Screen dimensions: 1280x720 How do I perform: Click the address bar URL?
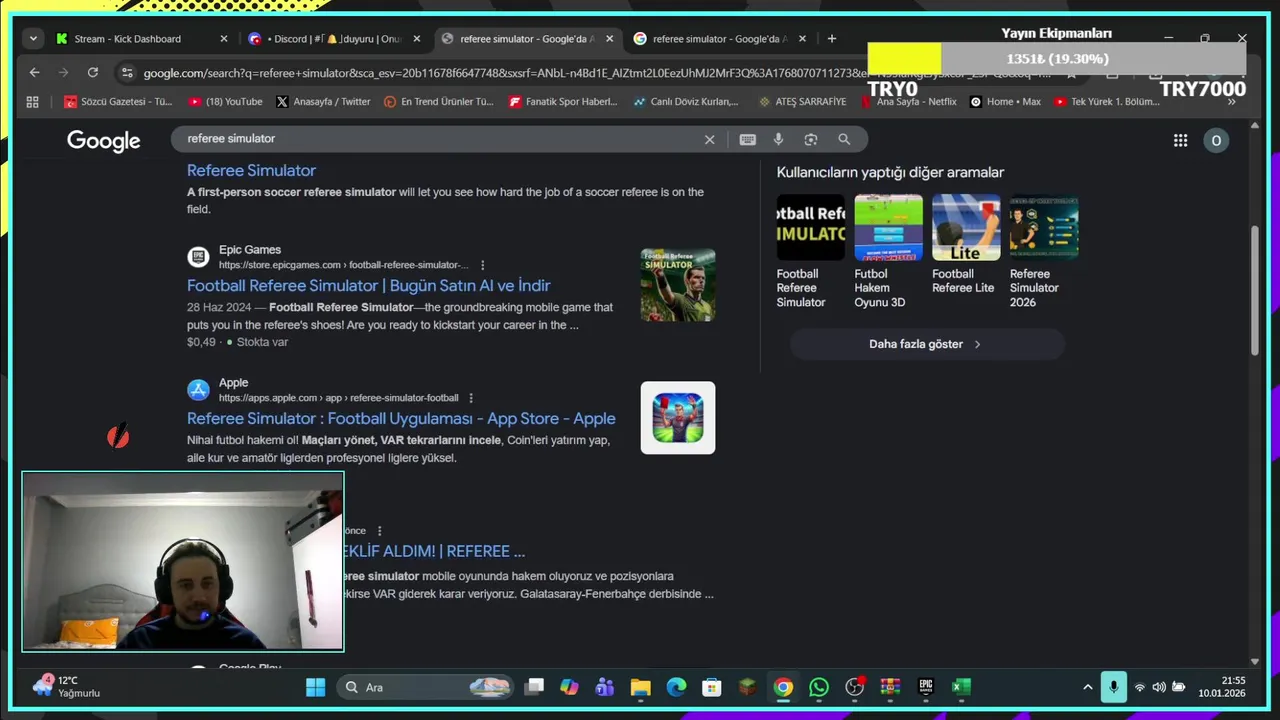(500, 73)
